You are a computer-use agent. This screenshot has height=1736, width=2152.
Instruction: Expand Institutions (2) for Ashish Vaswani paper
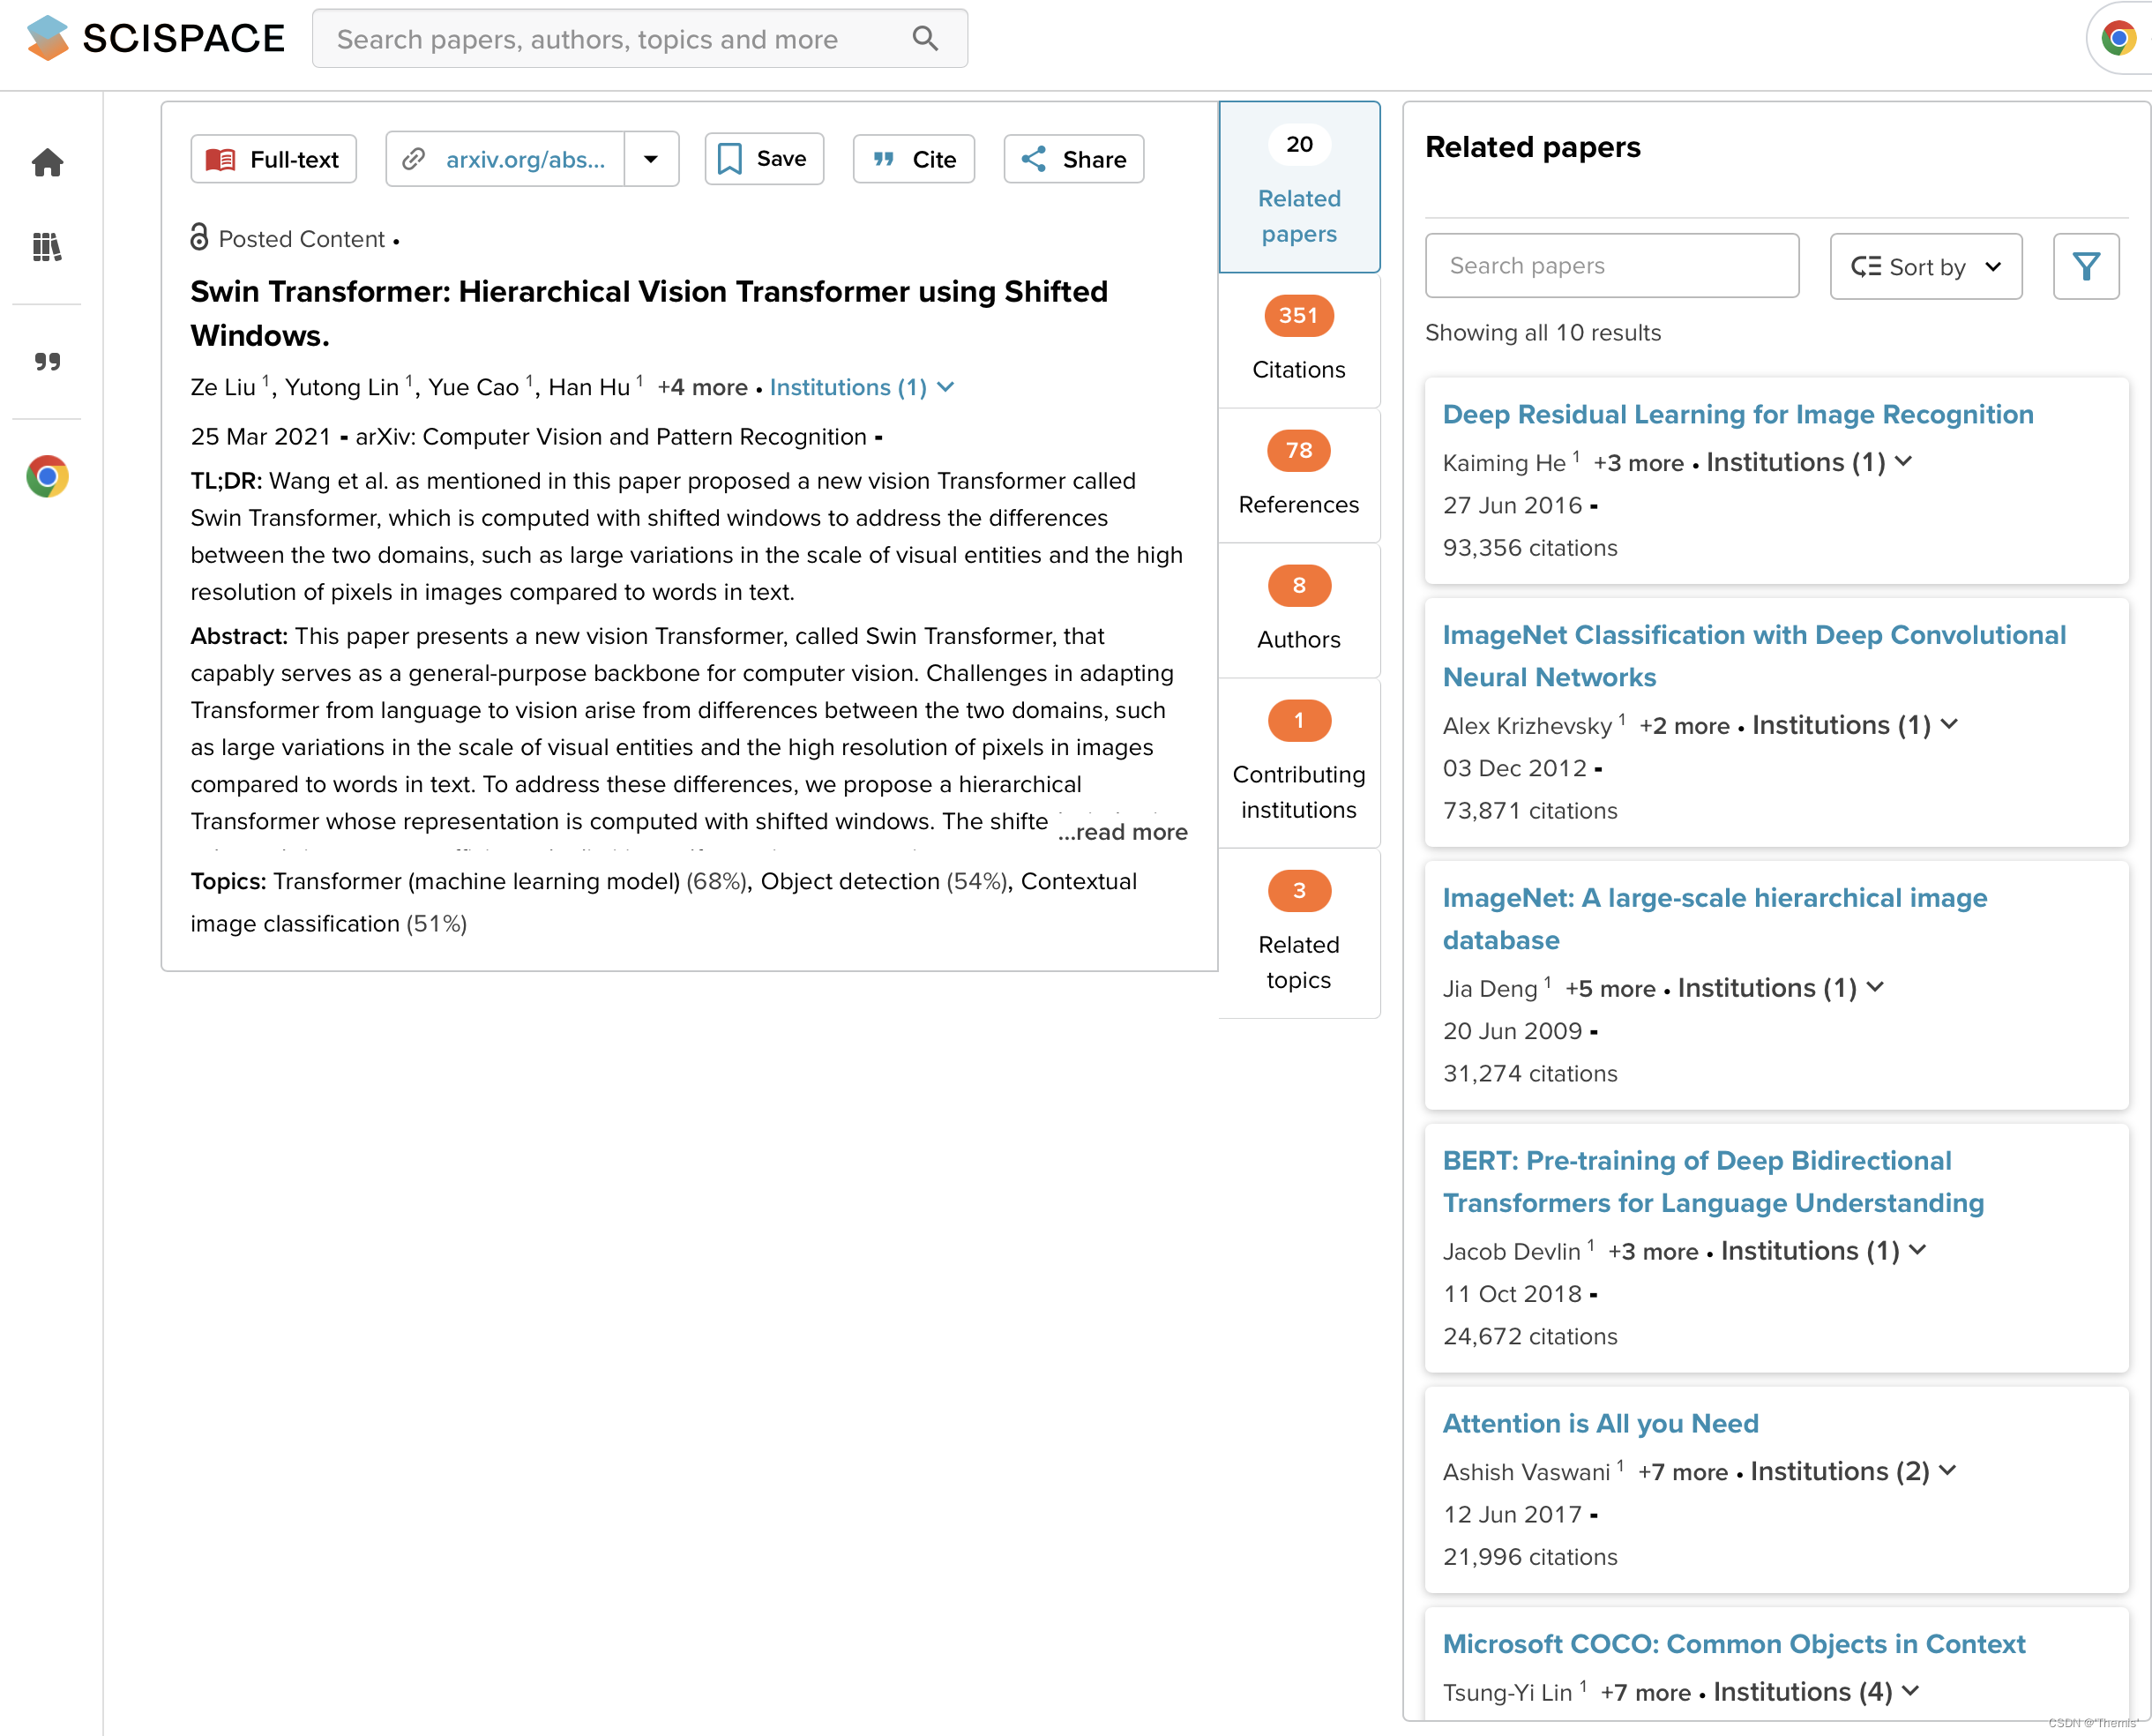pos(1853,1471)
